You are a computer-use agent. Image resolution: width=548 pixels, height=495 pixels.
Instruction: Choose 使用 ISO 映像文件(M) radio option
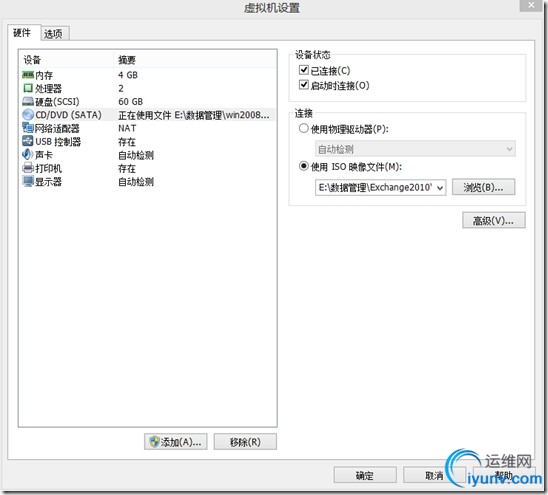point(304,166)
